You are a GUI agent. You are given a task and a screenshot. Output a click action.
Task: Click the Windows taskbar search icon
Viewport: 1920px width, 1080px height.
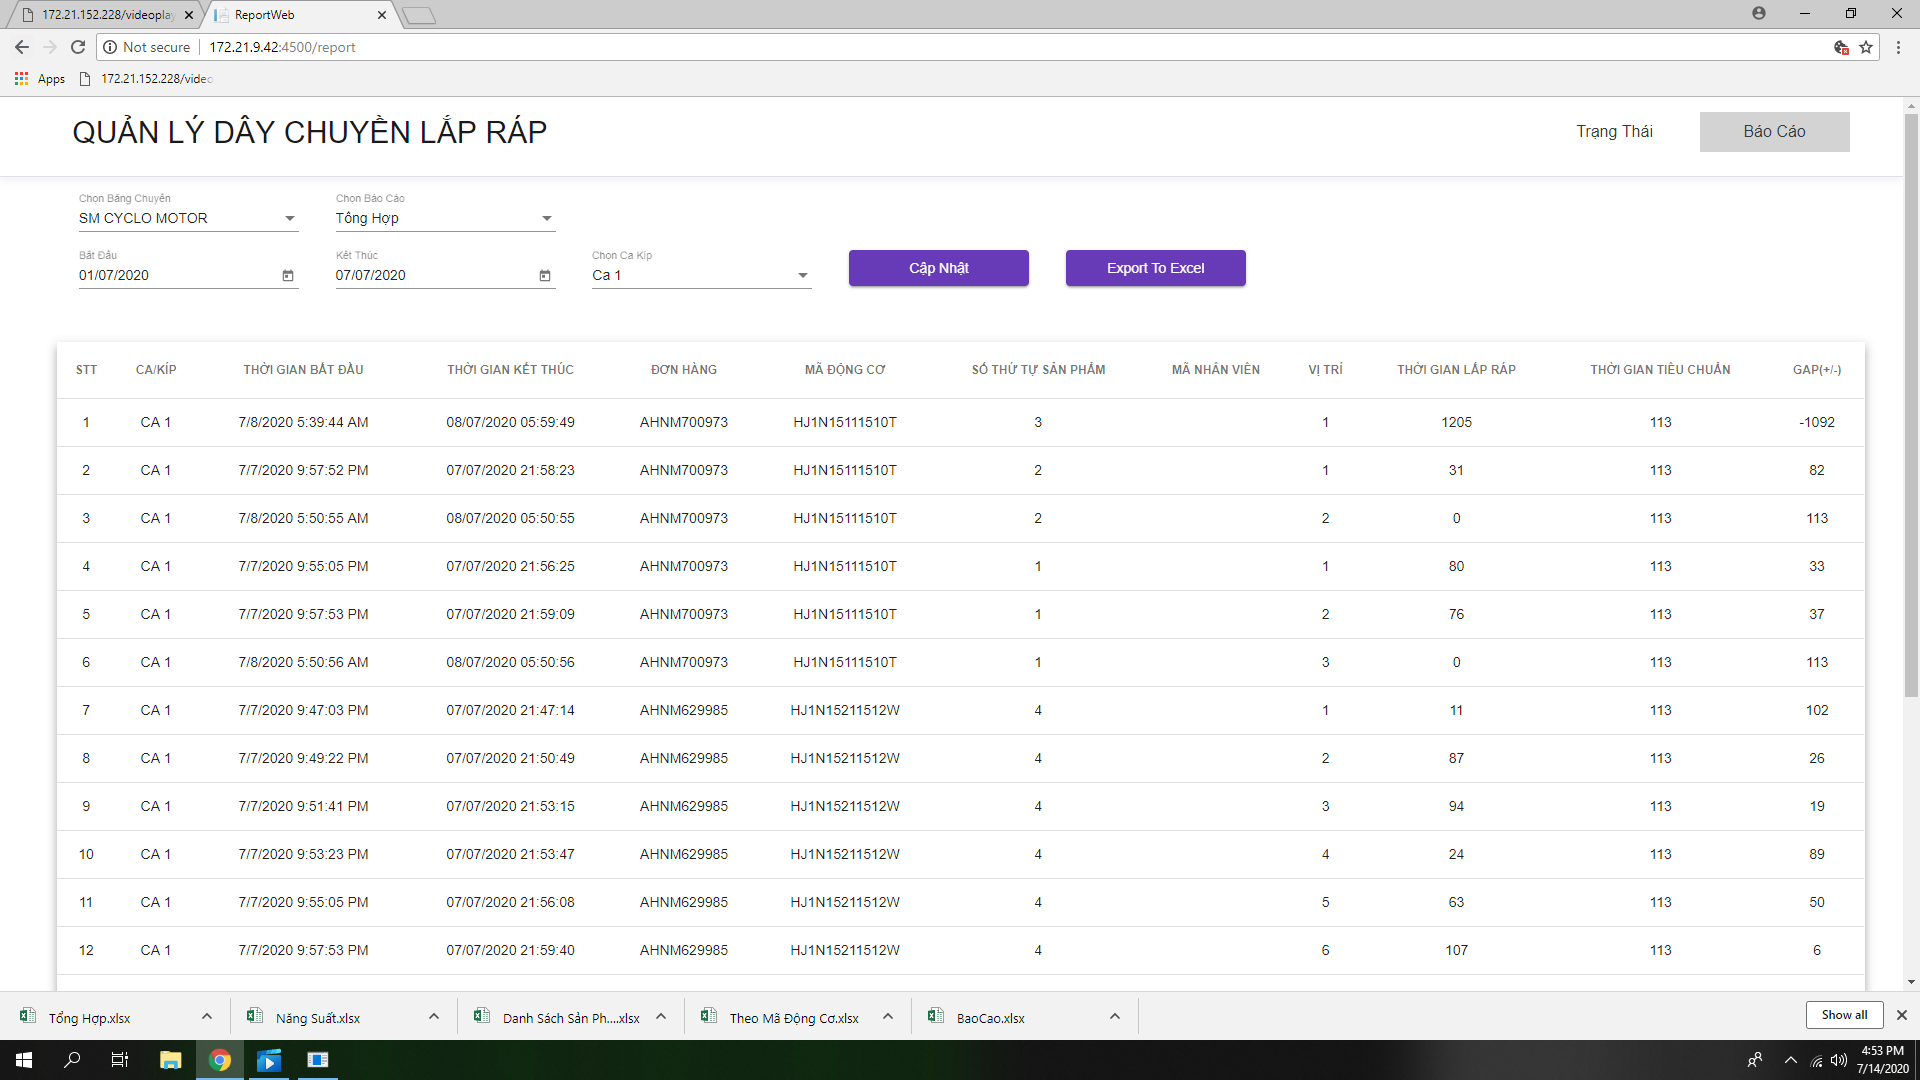coord(72,1060)
